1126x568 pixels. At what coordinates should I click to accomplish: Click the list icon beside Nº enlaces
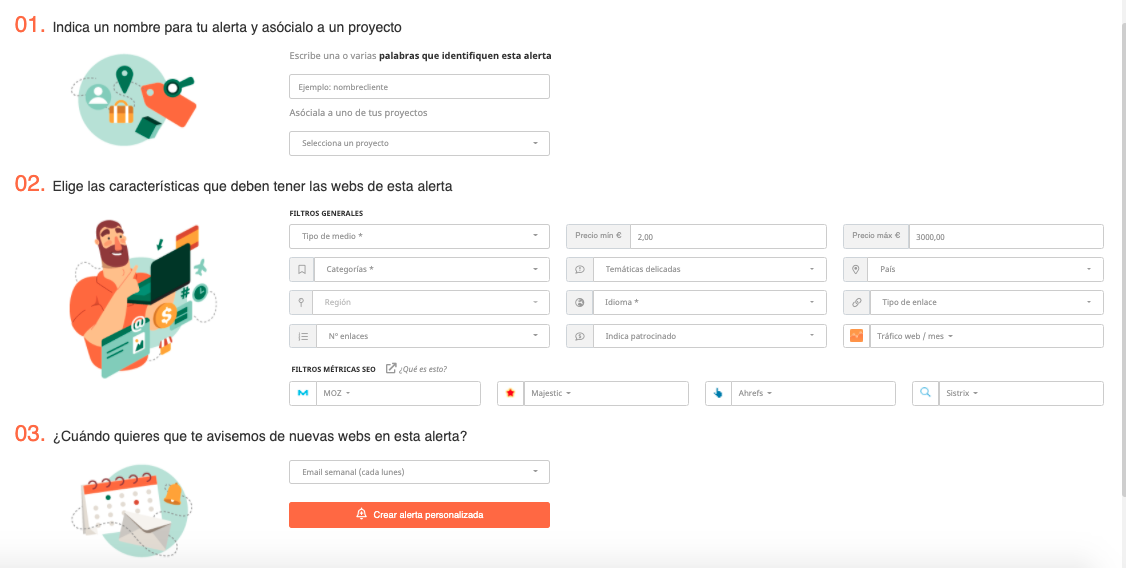coord(302,336)
